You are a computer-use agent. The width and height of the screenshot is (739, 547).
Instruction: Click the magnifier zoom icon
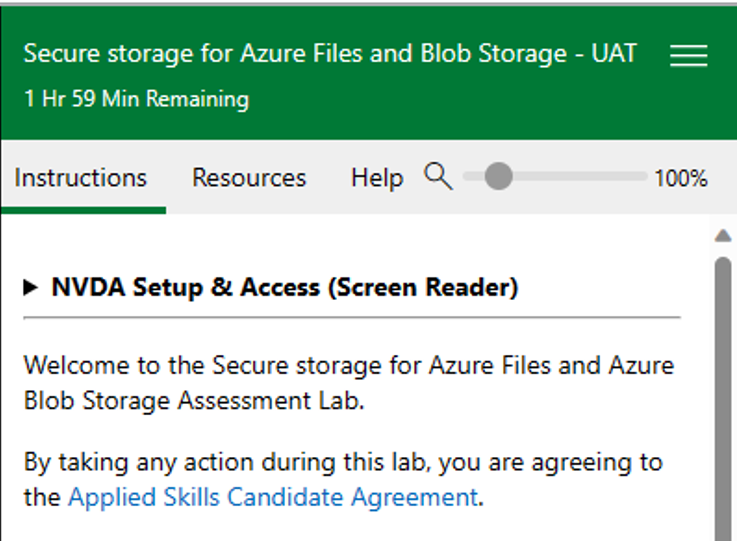point(438,177)
